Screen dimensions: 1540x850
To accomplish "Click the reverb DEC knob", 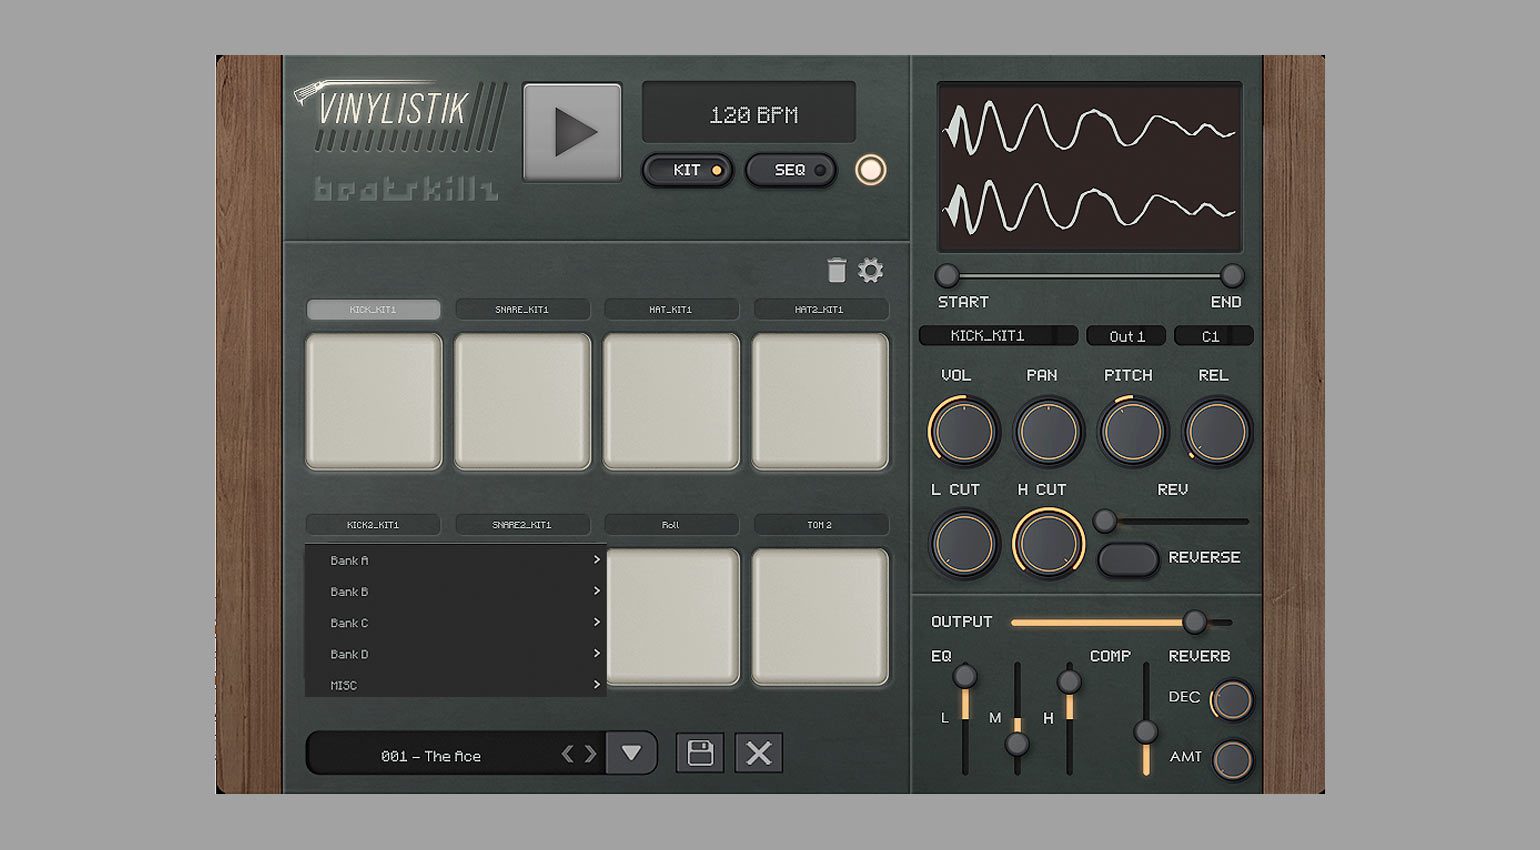I will (1232, 700).
